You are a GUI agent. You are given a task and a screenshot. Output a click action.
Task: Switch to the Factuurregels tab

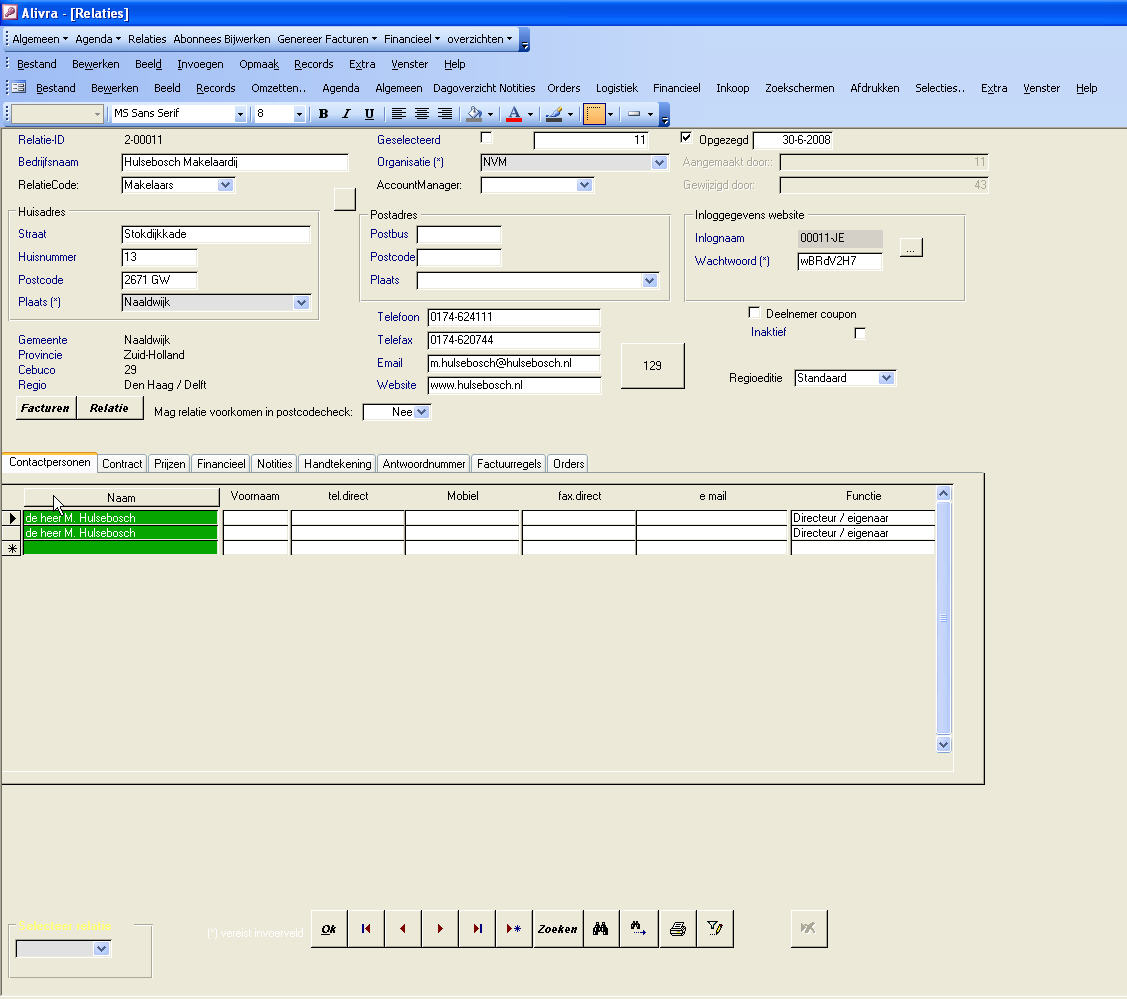(509, 464)
